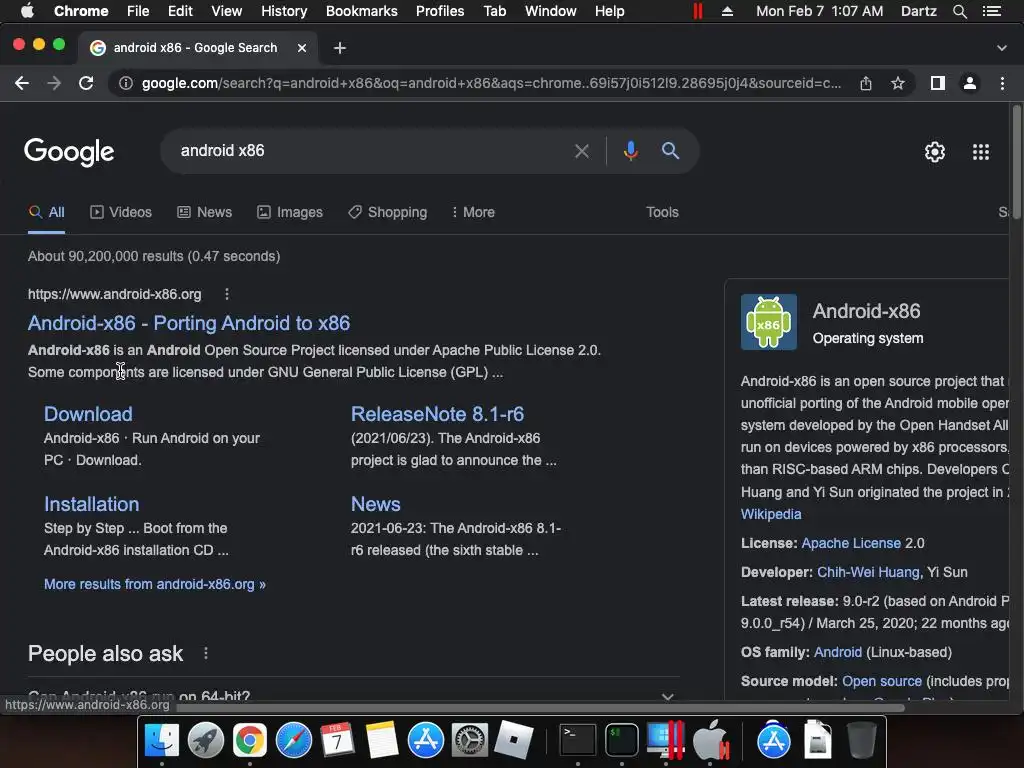Switch to the Images results tab
Screen dimensions: 1024x768
click(290, 212)
